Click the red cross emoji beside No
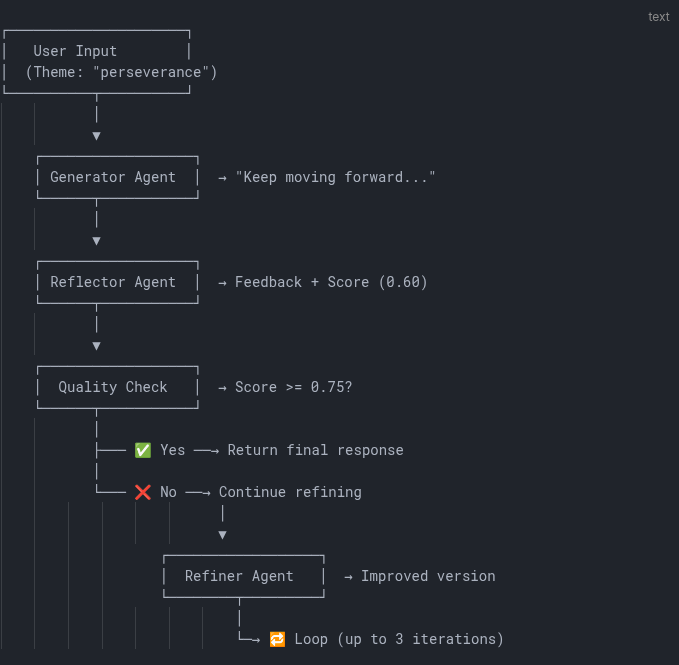 [143, 492]
